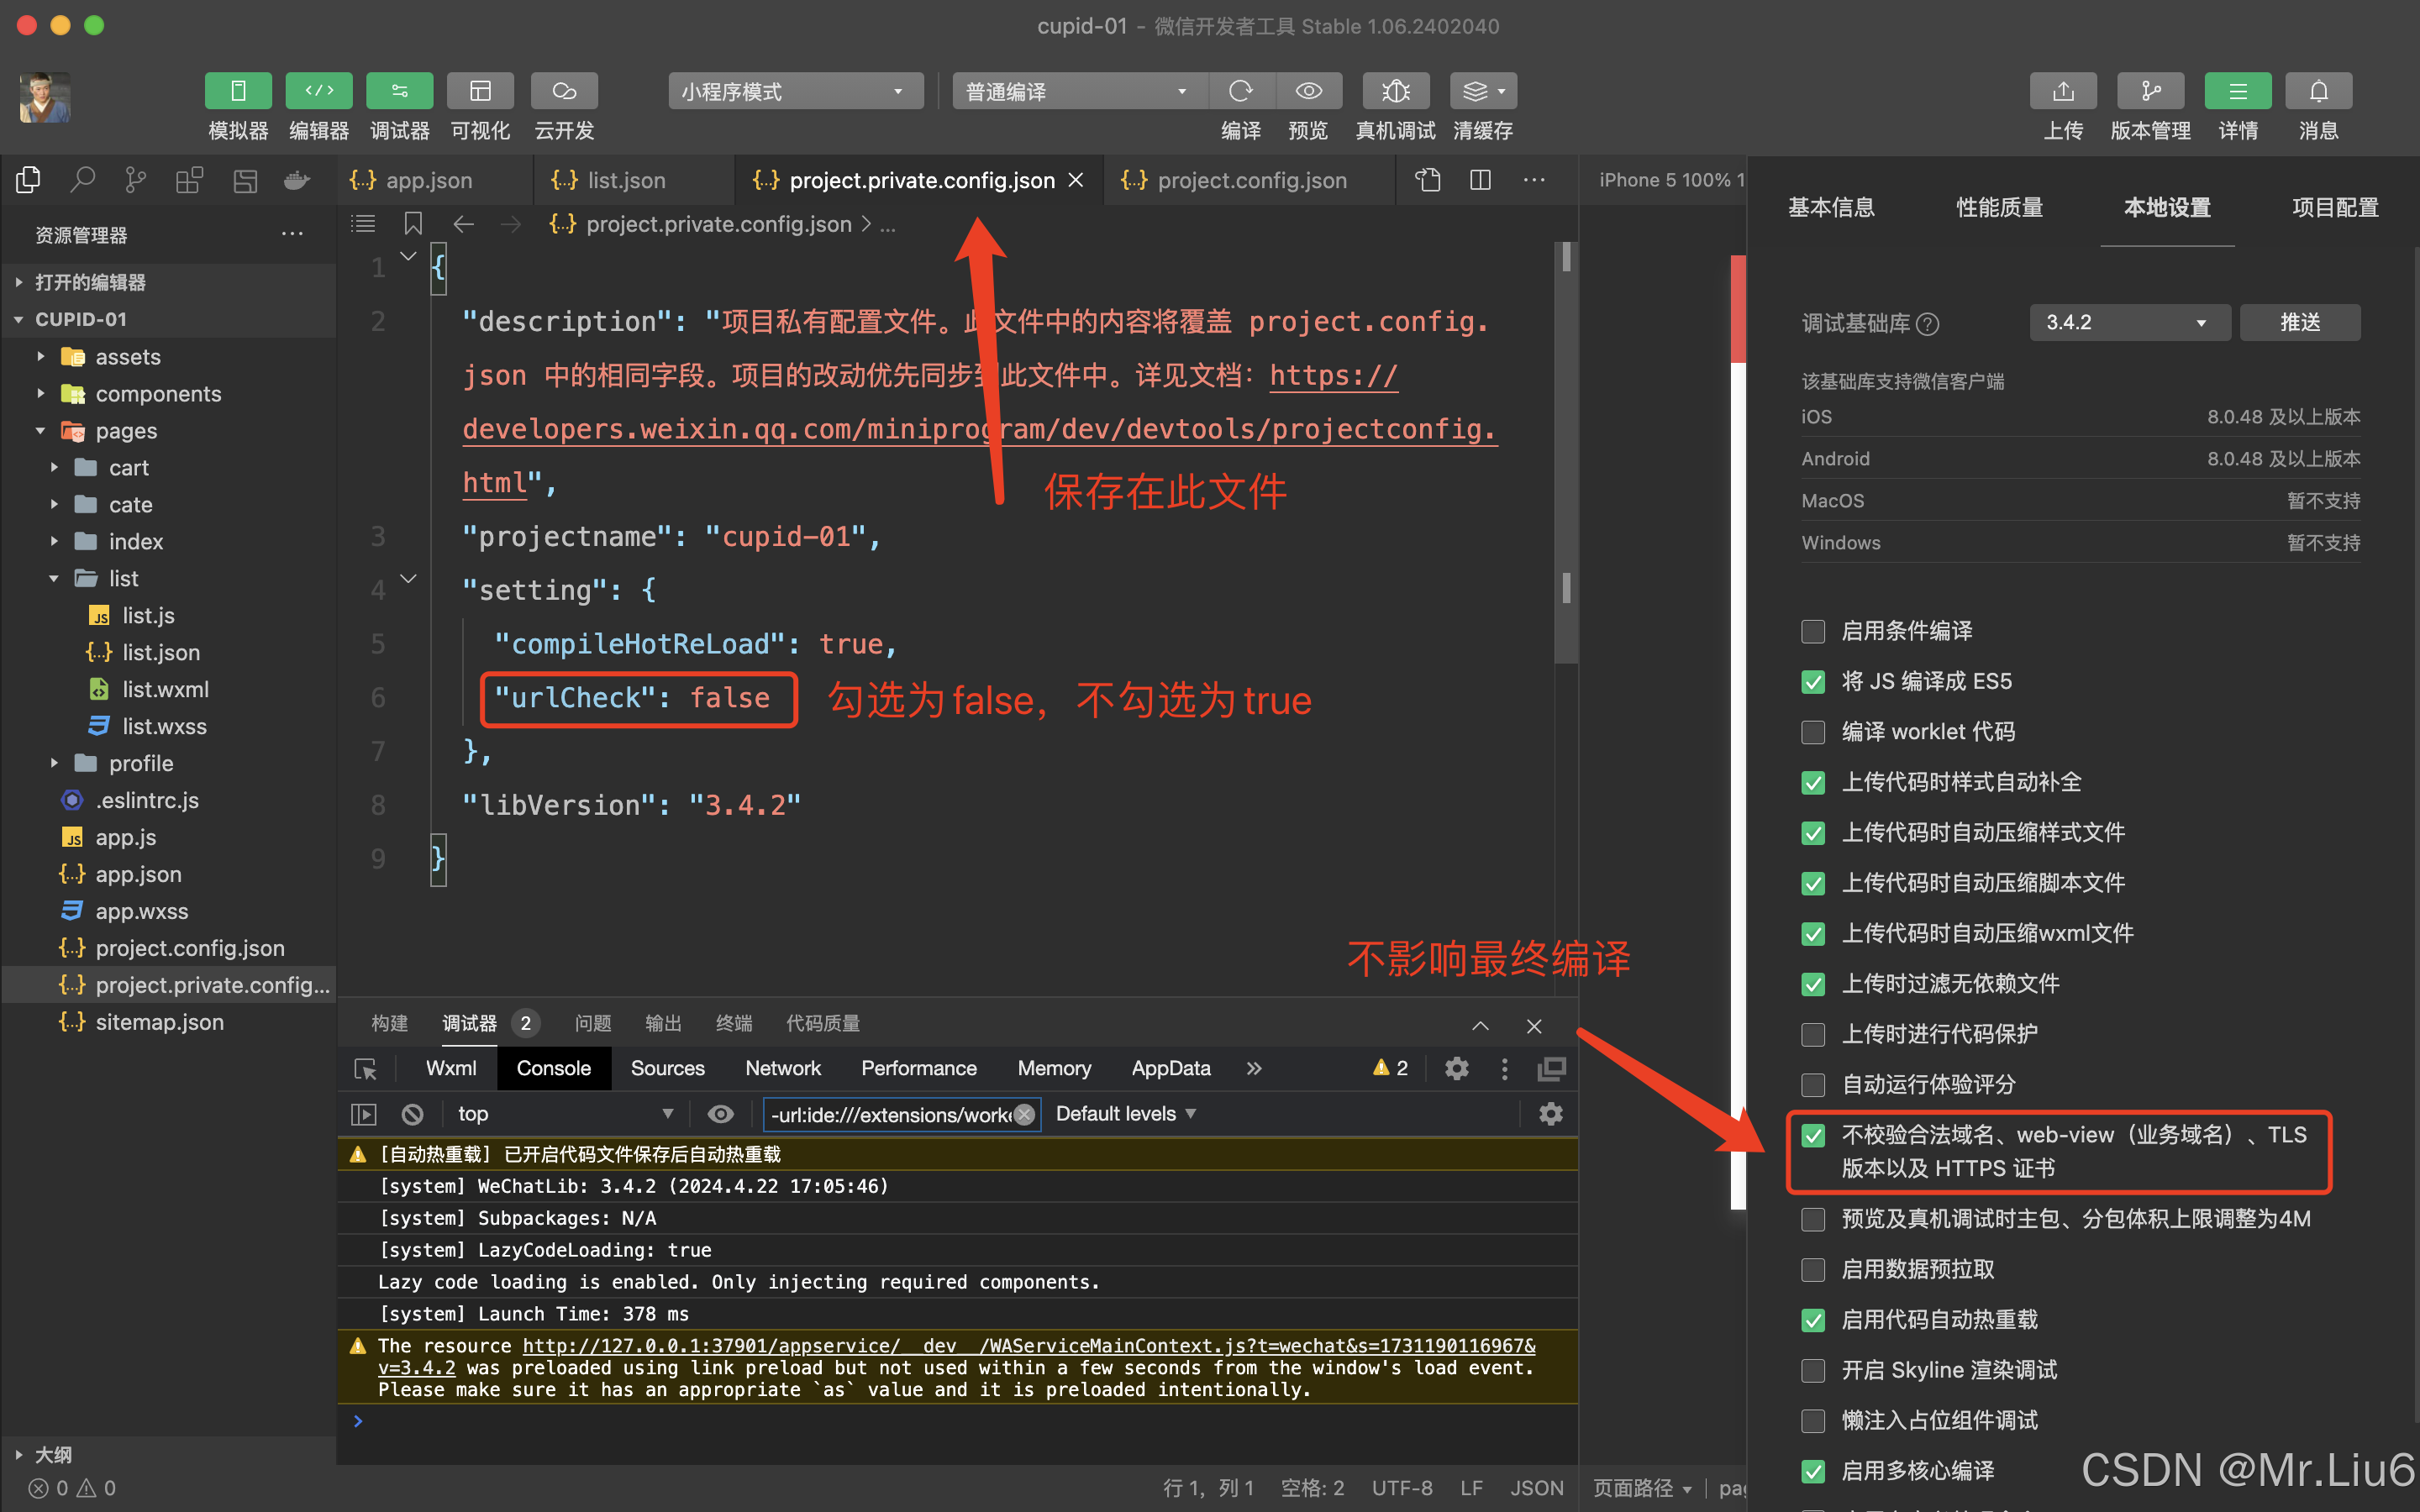Switch to the app.json editor tab
This screenshot has width=2420, height=1512.
(x=428, y=180)
